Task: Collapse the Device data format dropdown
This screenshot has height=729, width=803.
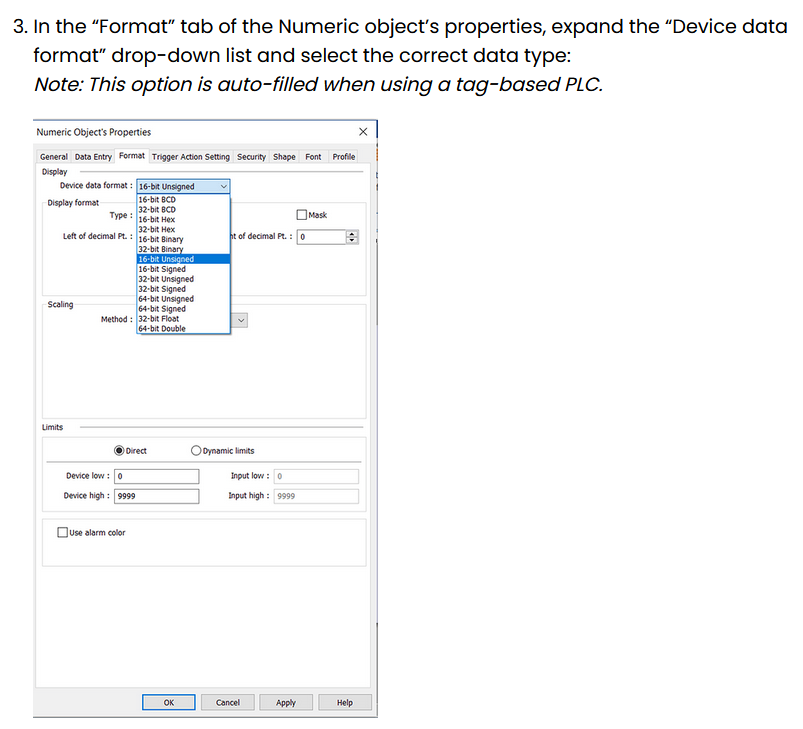Action: click(223, 186)
